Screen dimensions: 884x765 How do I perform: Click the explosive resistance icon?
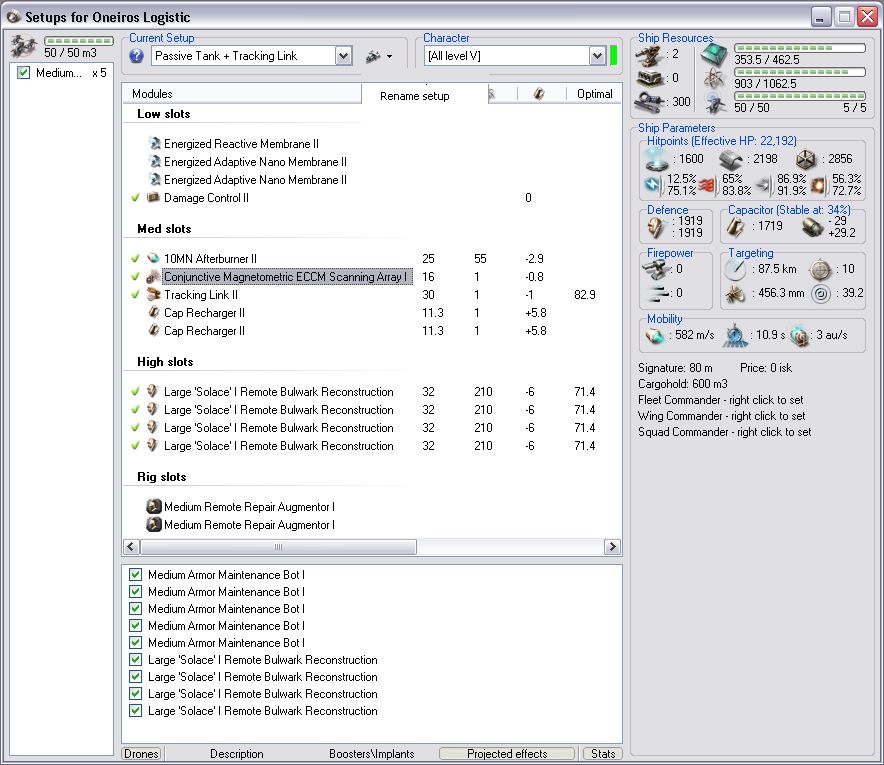coord(818,185)
